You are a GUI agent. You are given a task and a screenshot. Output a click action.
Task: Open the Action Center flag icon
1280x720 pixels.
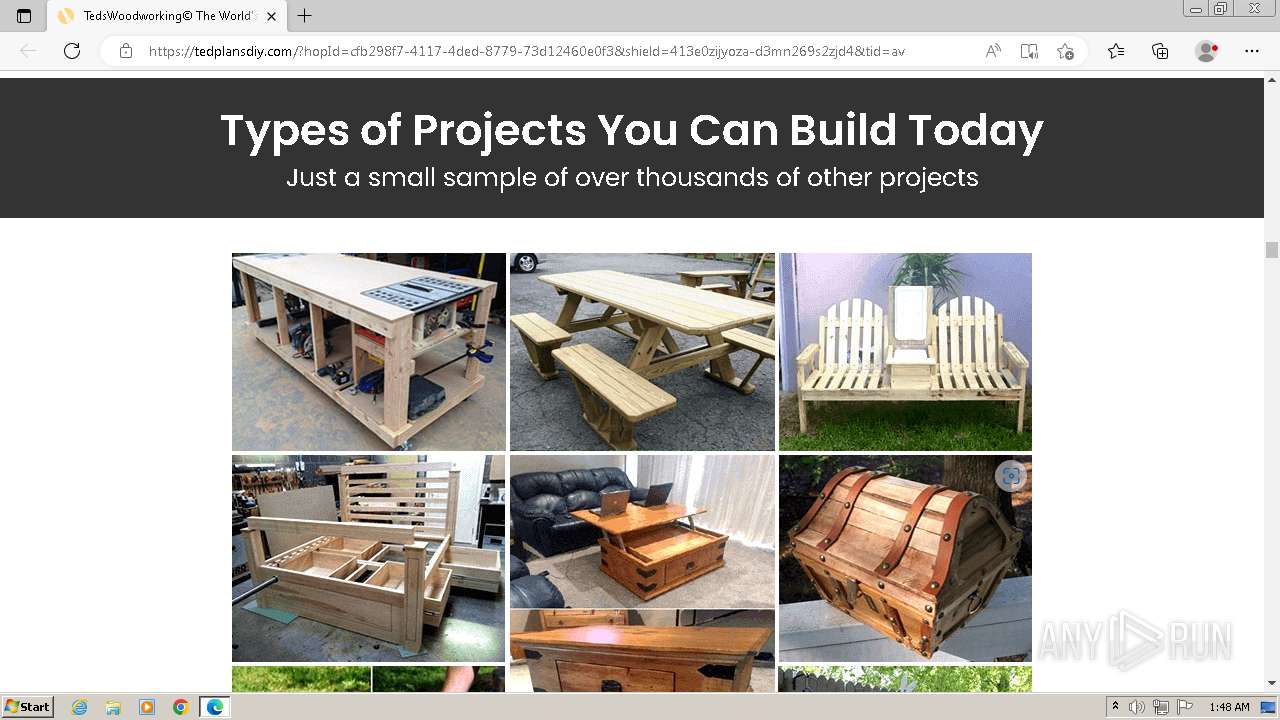[x=1185, y=707]
